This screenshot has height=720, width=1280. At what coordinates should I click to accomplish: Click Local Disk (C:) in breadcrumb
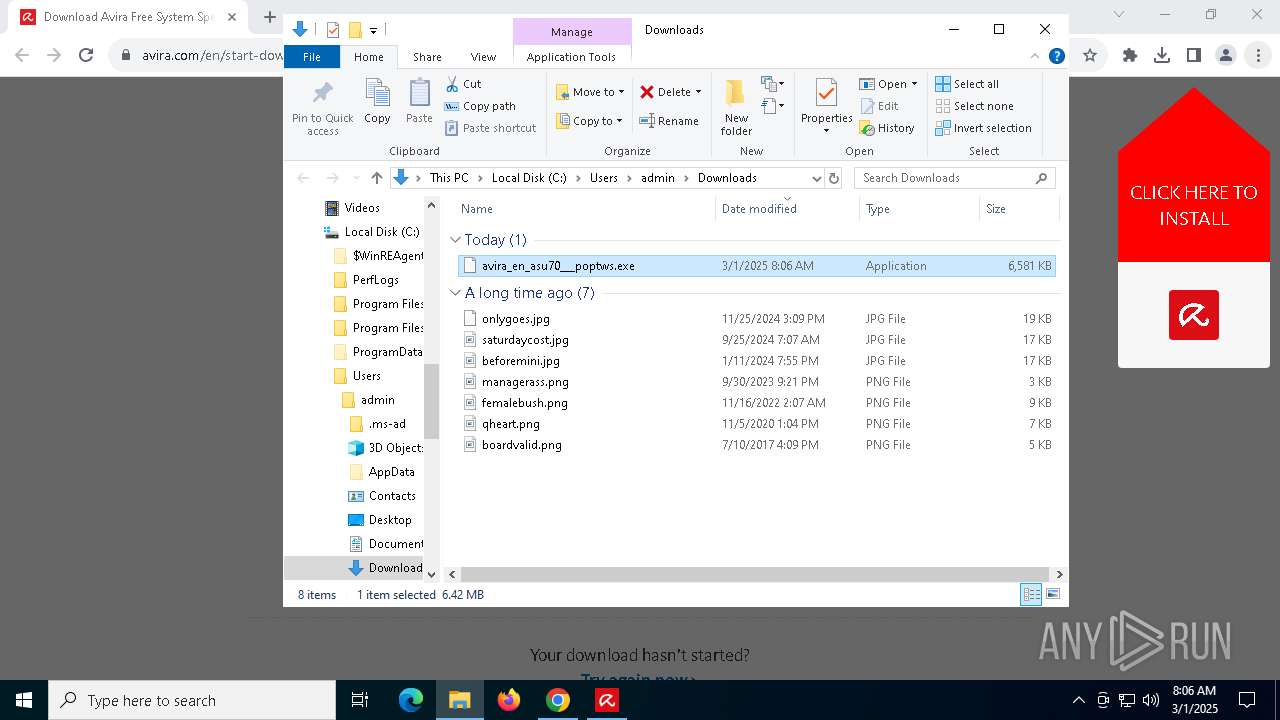tap(529, 178)
